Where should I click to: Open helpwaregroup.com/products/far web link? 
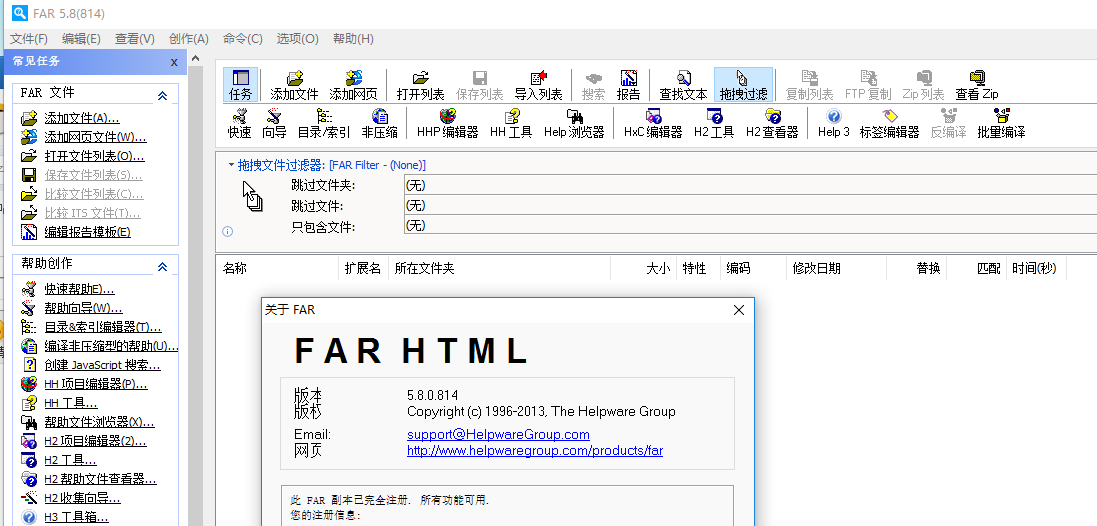(535, 450)
